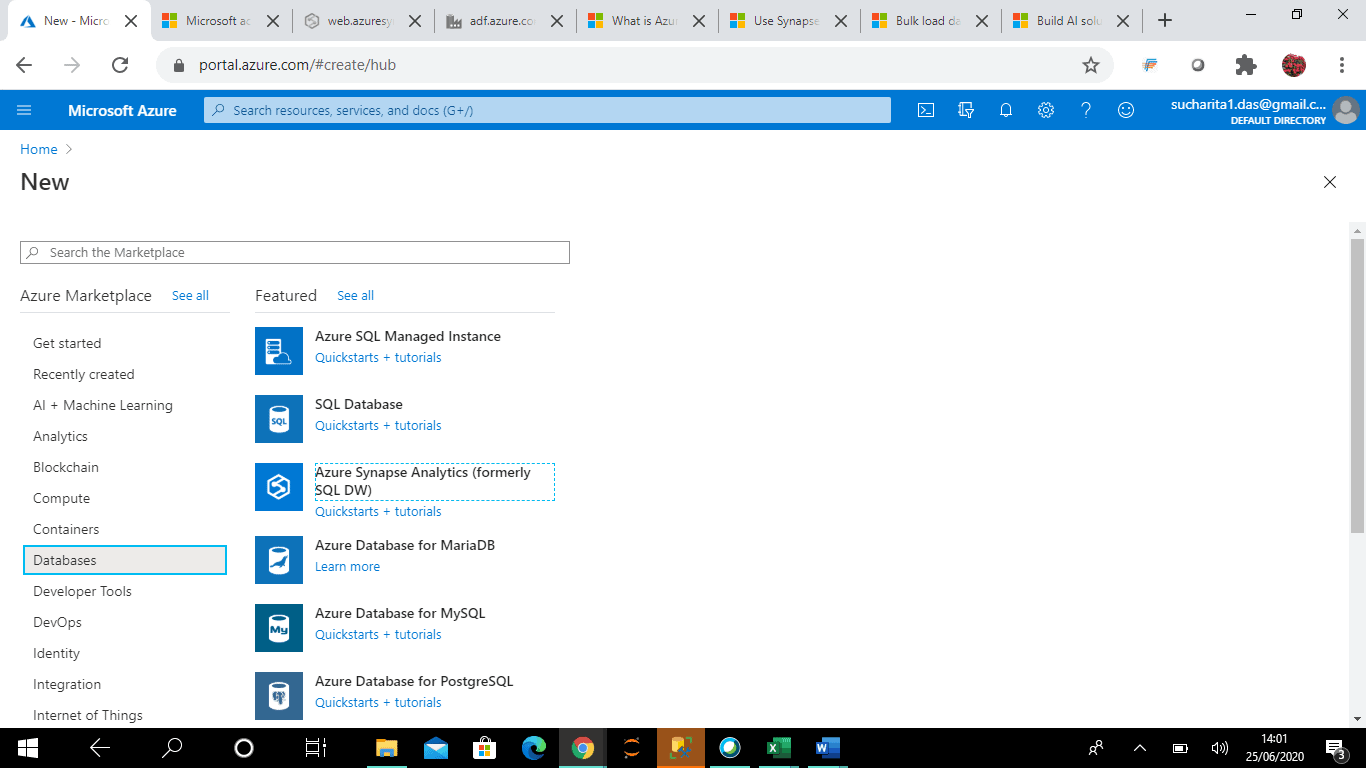Select the Azure Database for PostgreSQL icon
The height and width of the screenshot is (768, 1366).
279,696
